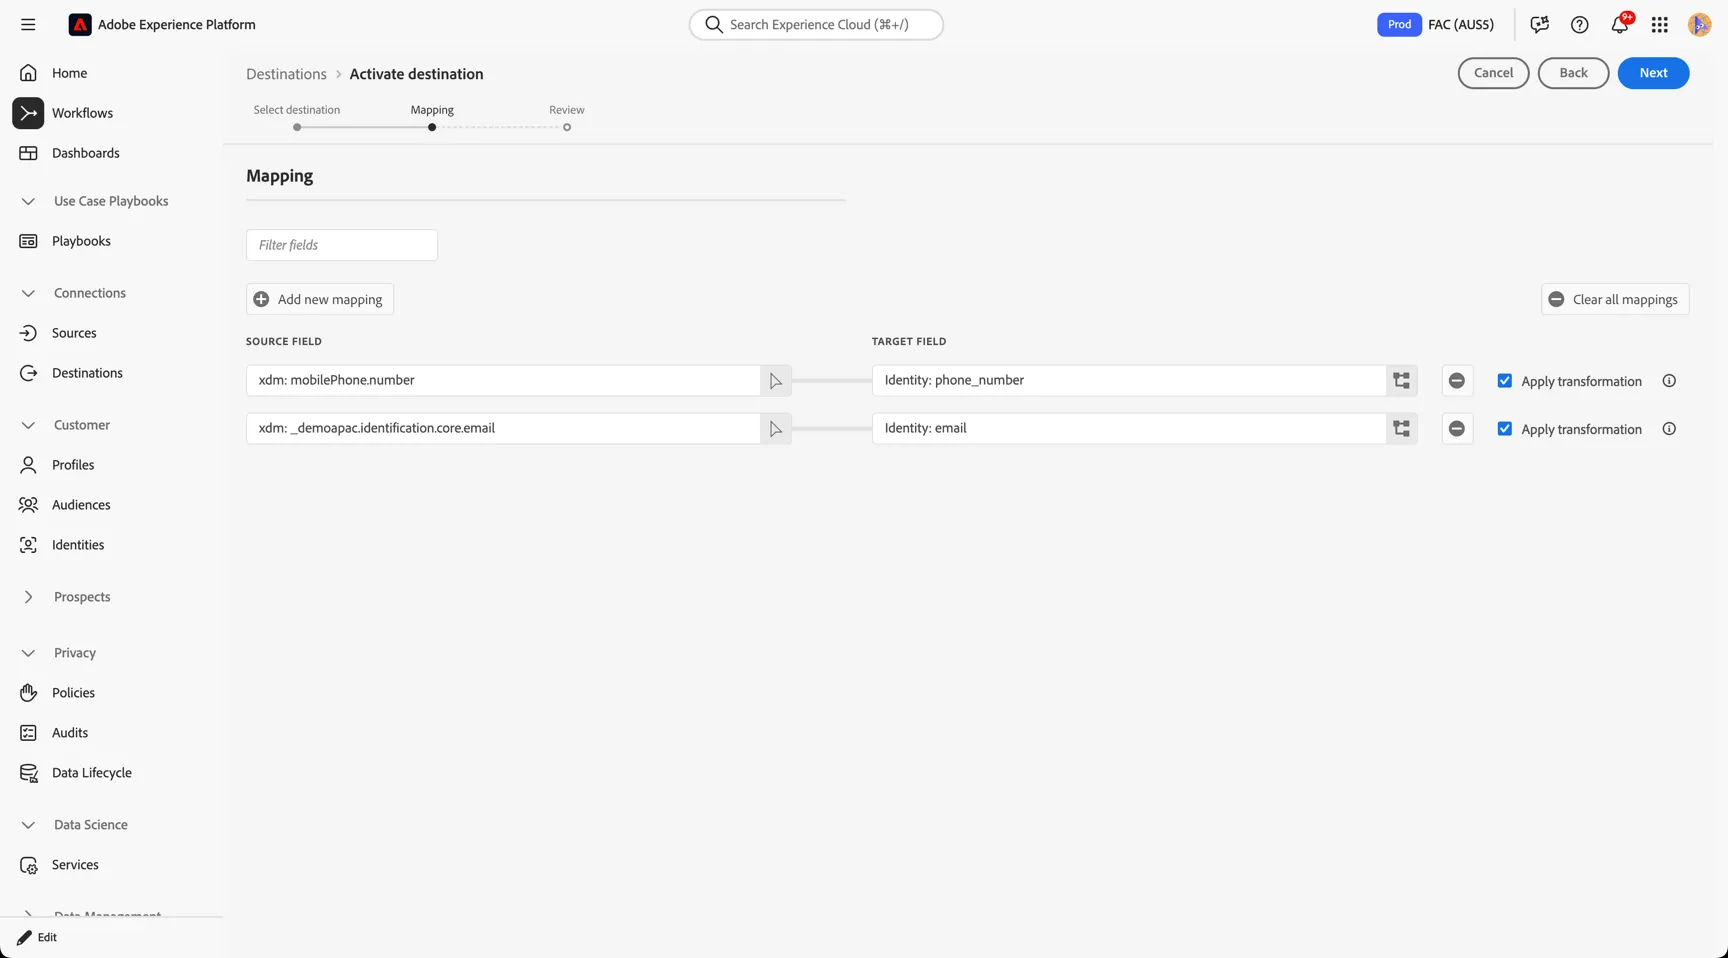Remove the phone_number mapping row

1457,380
